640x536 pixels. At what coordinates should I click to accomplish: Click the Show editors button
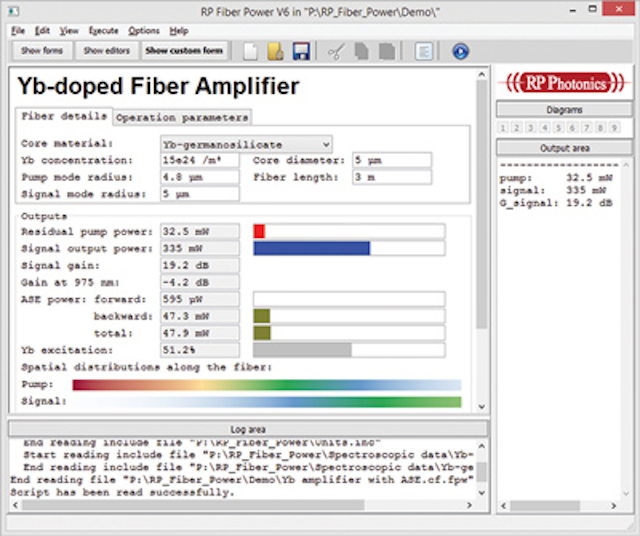[x=107, y=51]
